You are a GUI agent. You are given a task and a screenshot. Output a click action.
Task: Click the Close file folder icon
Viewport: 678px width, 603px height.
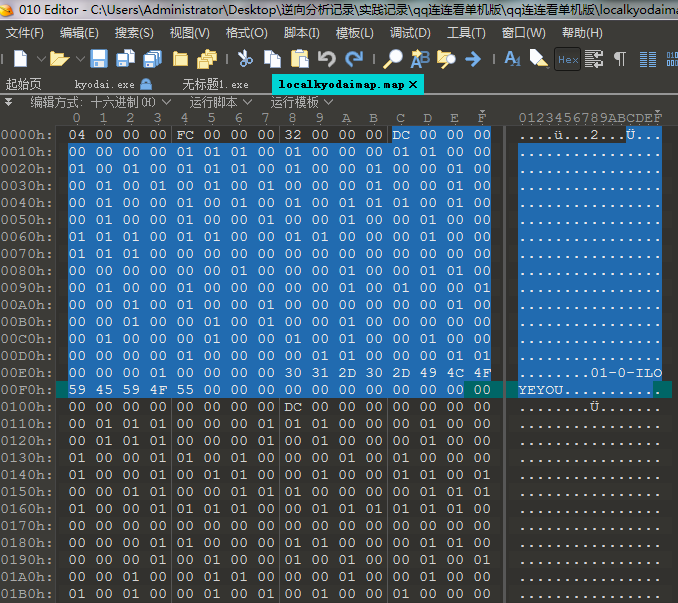click(180, 59)
